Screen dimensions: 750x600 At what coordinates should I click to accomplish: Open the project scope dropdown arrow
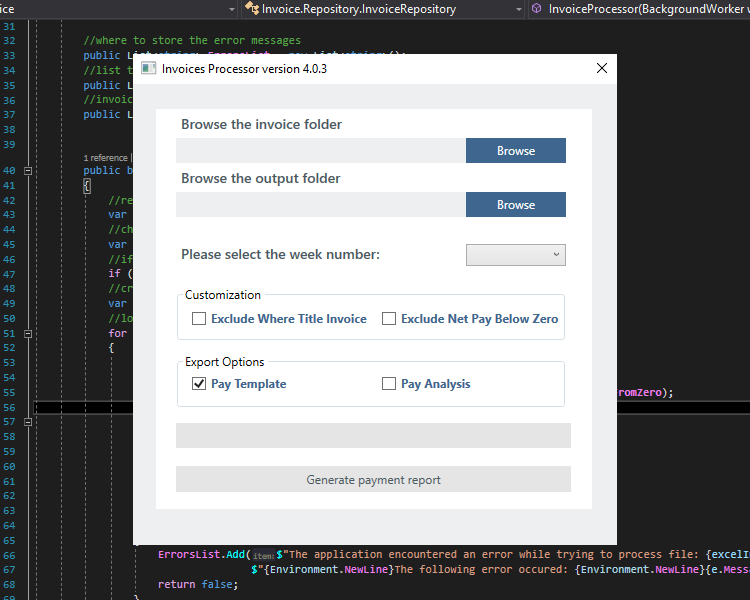pyautogui.click(x=232, y=9)
